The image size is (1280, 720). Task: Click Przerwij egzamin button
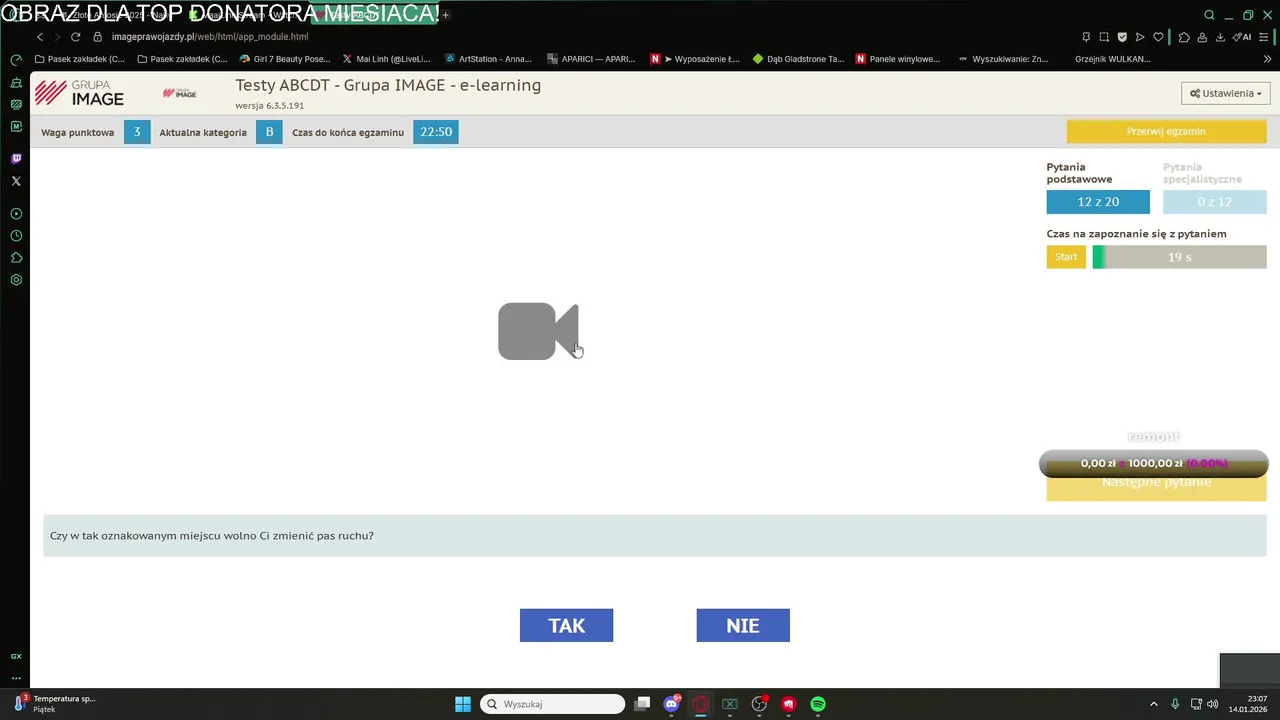(1166, 131)
